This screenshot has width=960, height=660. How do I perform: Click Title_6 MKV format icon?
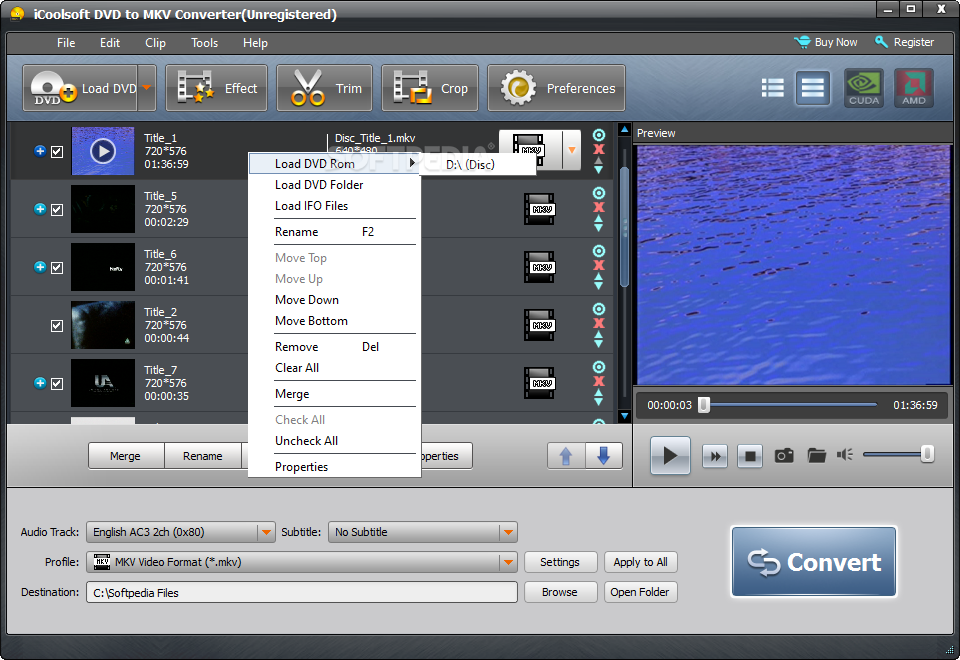pos(539,267)
